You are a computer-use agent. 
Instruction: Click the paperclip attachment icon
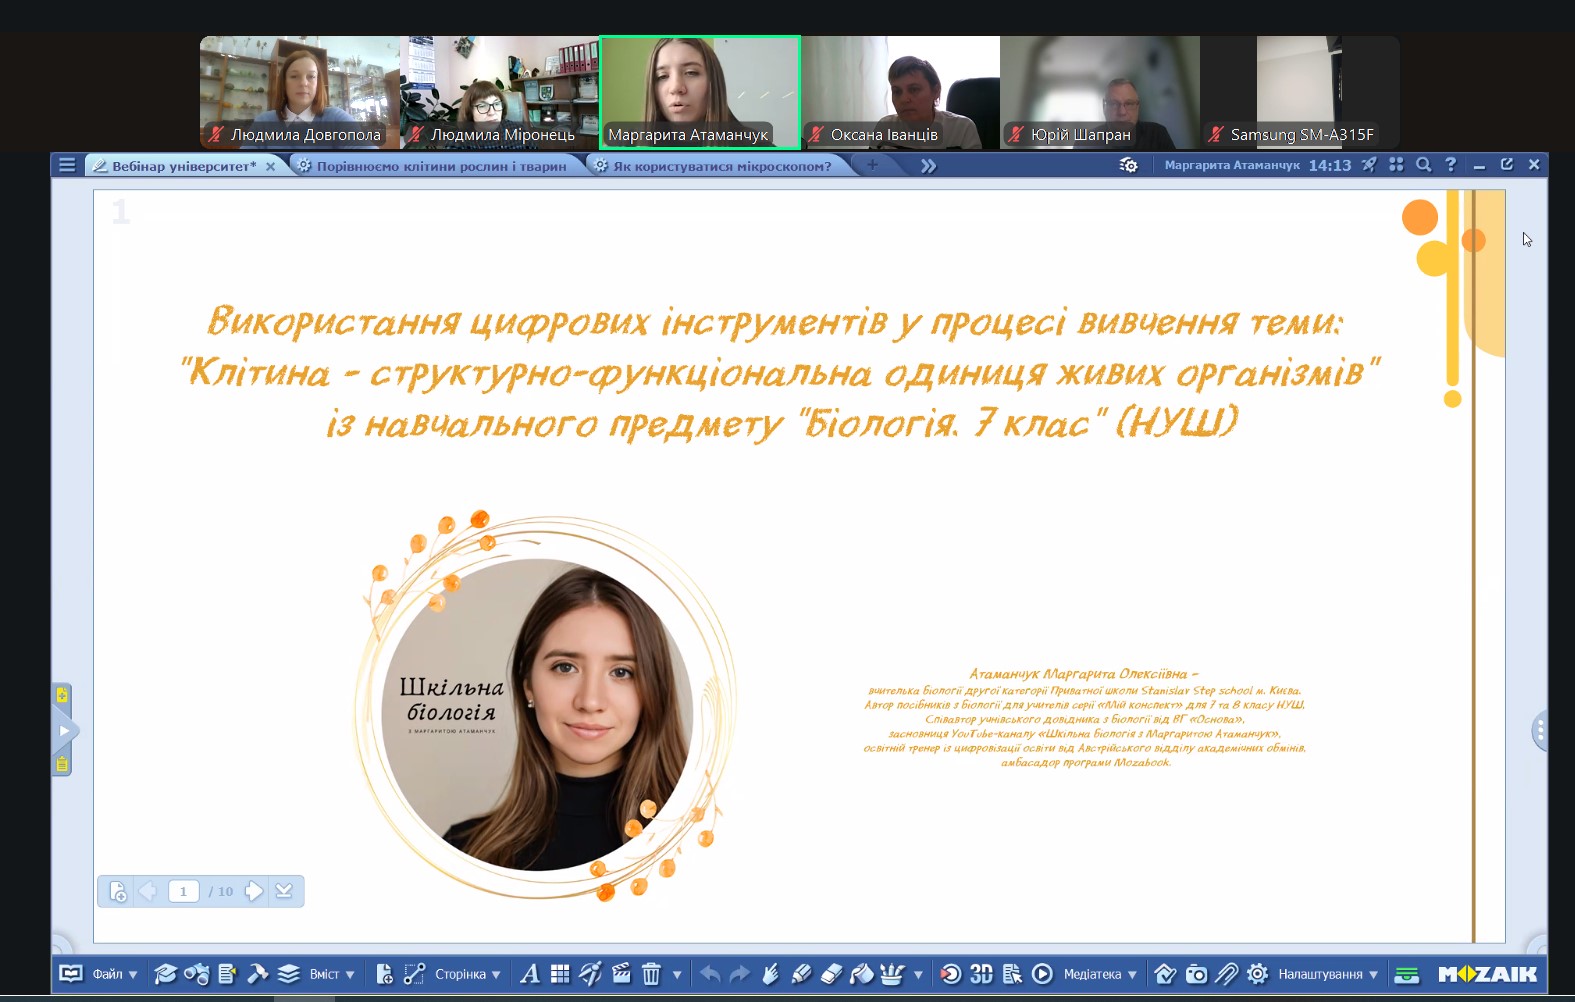[1227, 974]
